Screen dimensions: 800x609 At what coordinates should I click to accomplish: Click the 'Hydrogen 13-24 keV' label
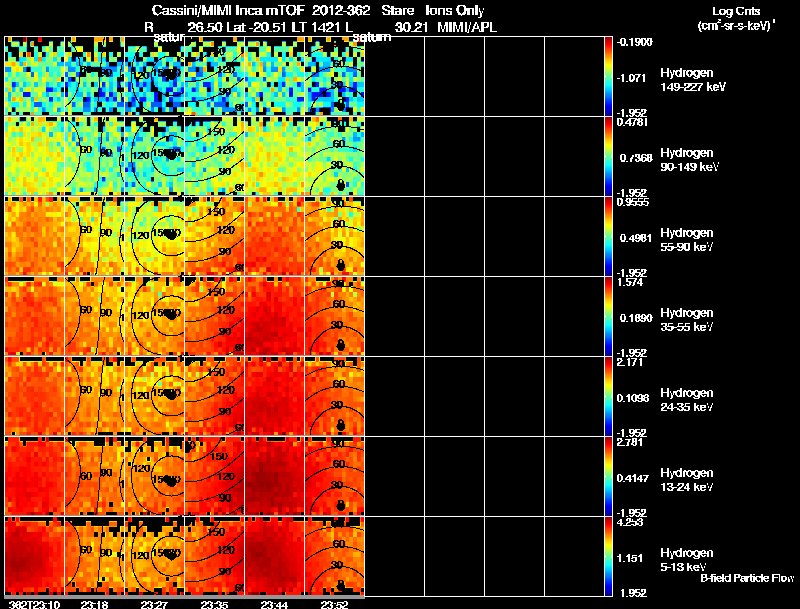tap(687, 480)
